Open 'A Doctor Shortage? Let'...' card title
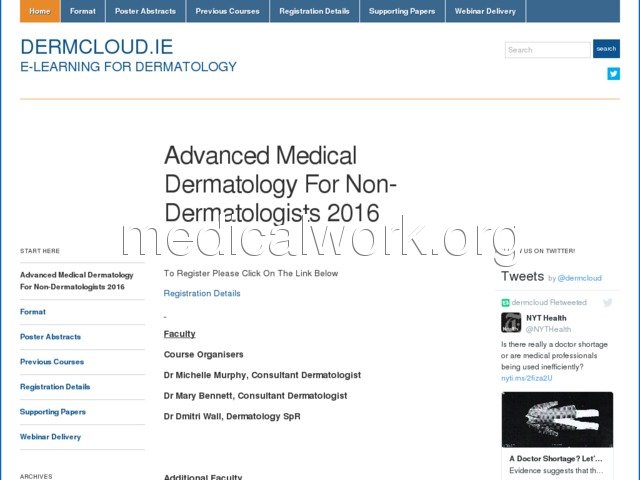This screenshot has height=480, width=640. [556, 458]
